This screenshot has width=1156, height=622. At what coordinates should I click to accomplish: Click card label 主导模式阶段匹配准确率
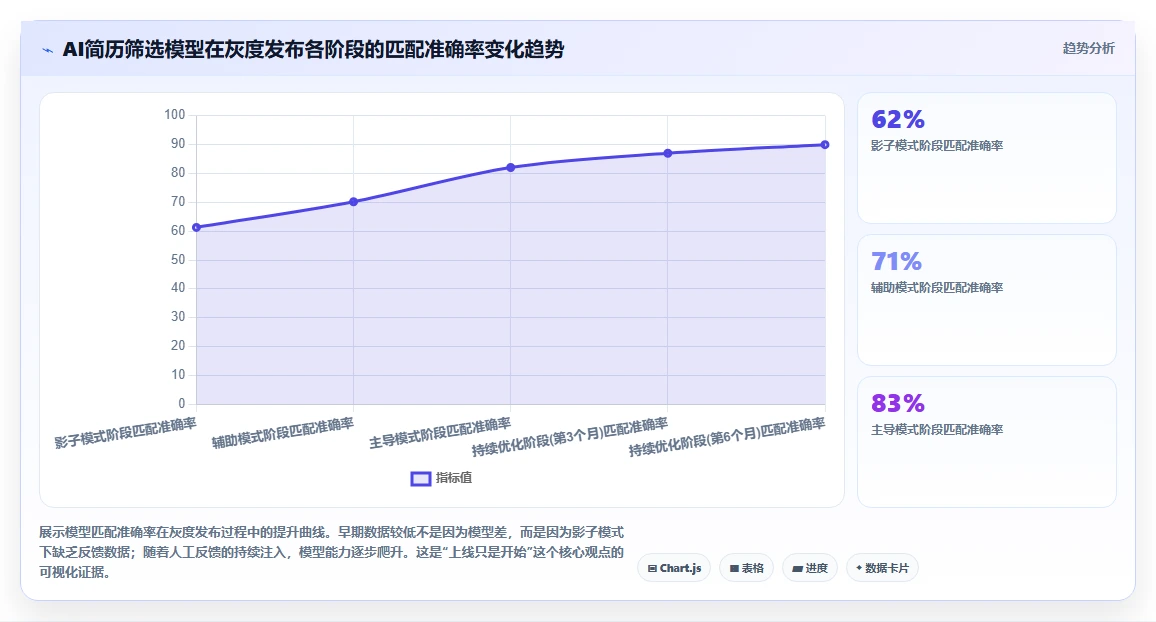[x=936, y=430]
